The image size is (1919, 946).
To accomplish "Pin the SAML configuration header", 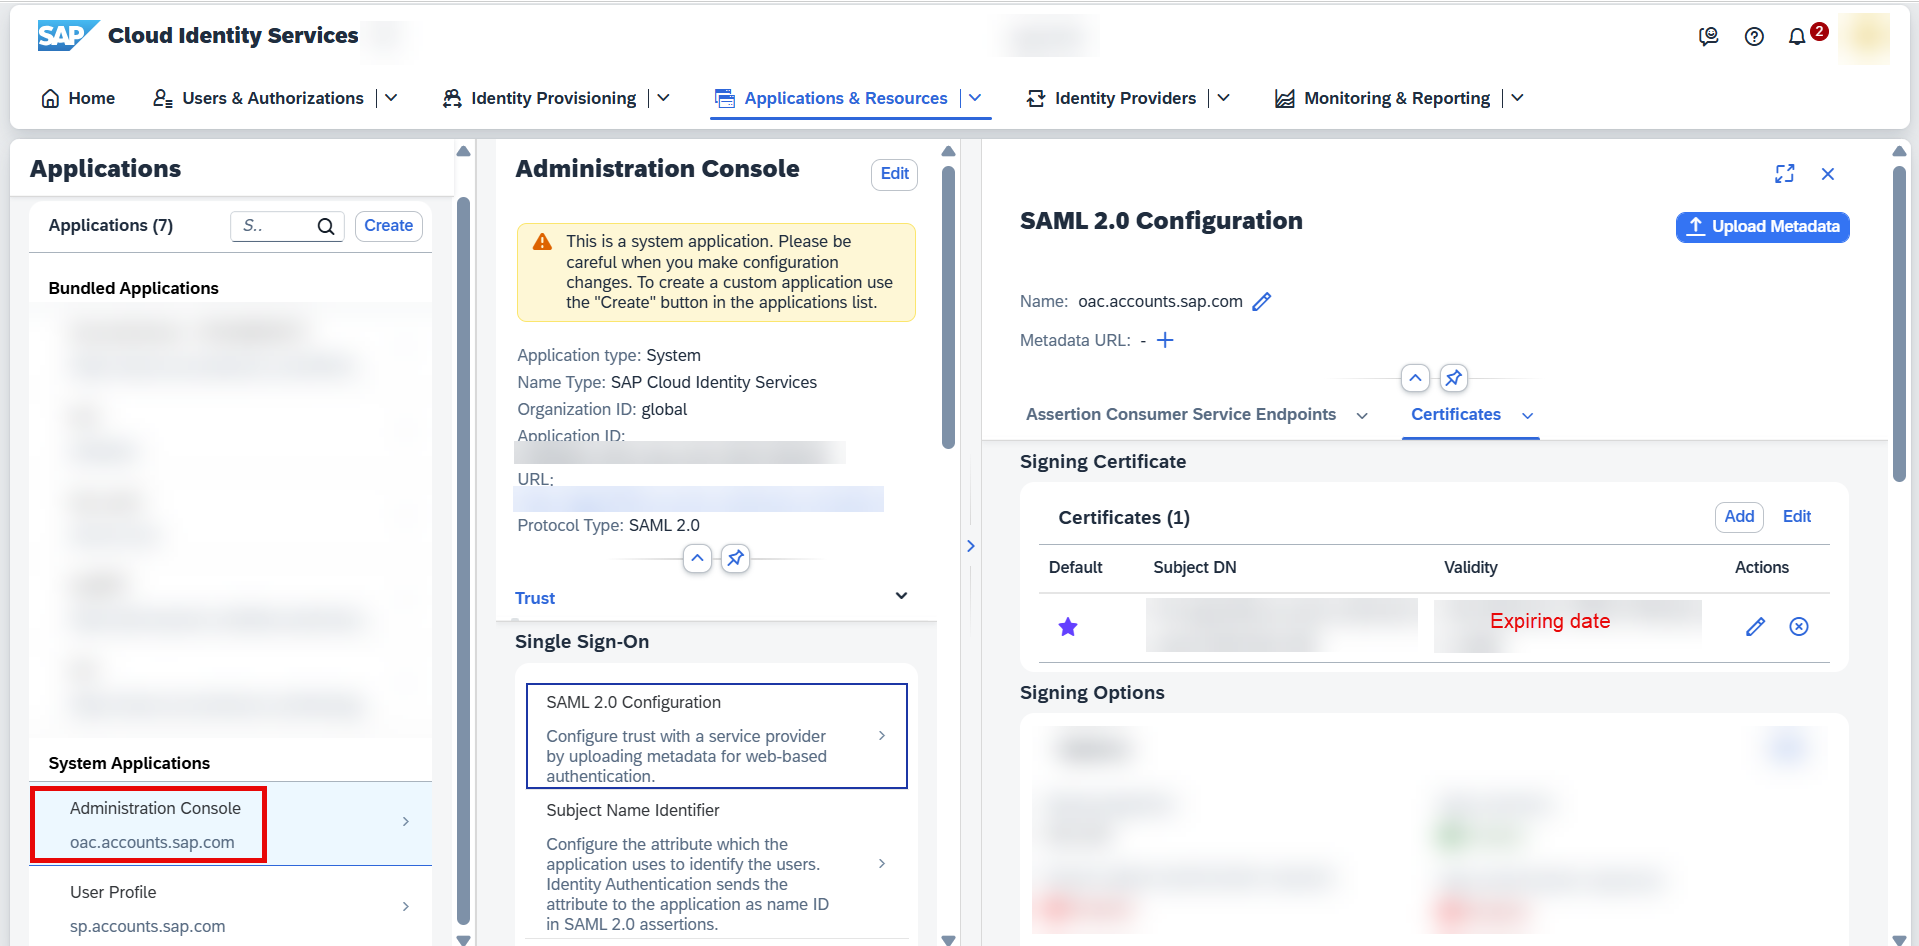I will [x=1453, y=378].
